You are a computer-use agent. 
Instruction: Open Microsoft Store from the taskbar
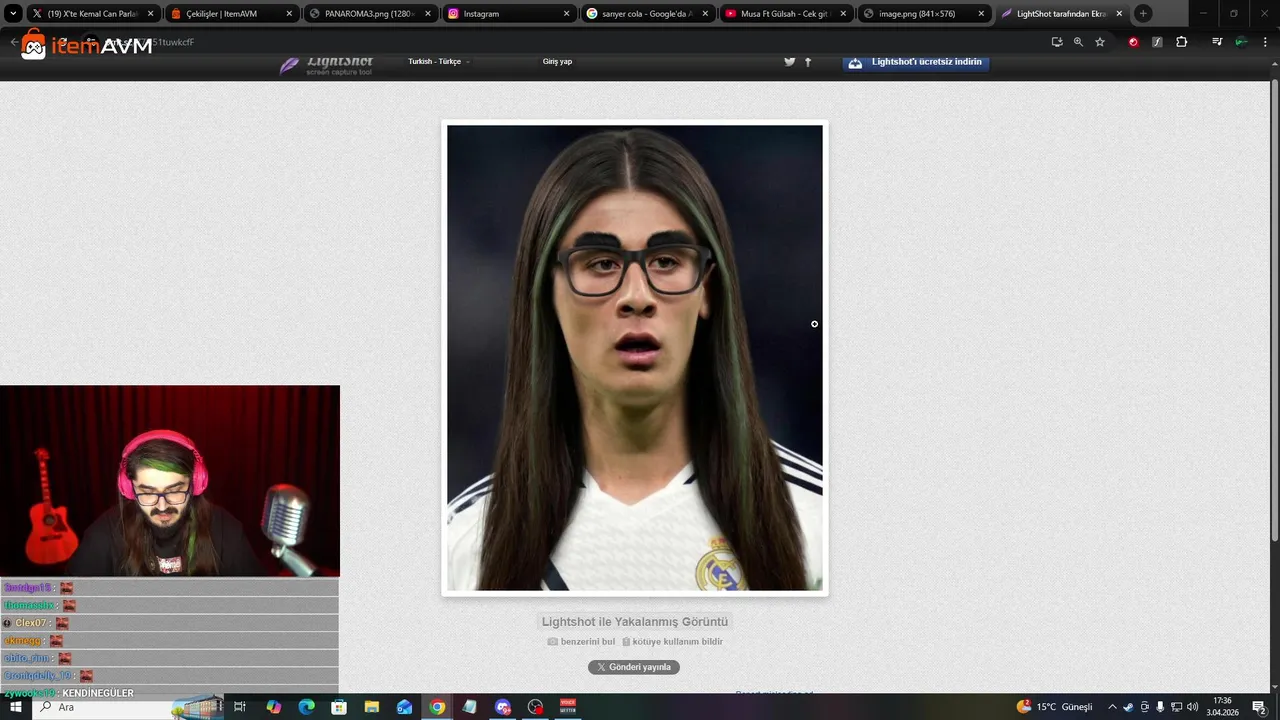pyautogui.click(x=339, y=707)
